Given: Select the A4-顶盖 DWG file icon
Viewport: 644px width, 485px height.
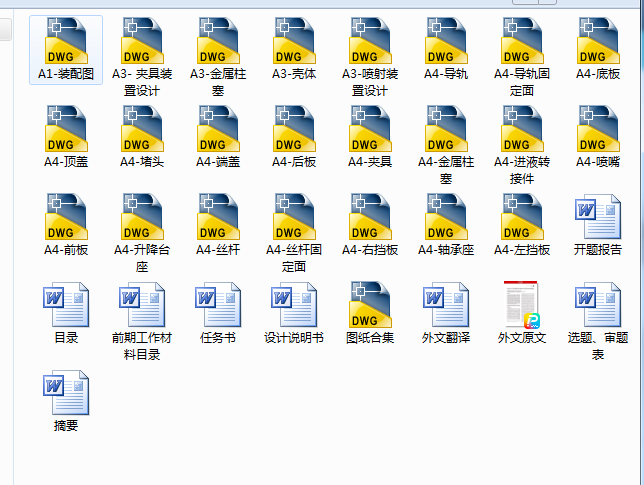Looking at the screenshot, I should tap(66, 129).
